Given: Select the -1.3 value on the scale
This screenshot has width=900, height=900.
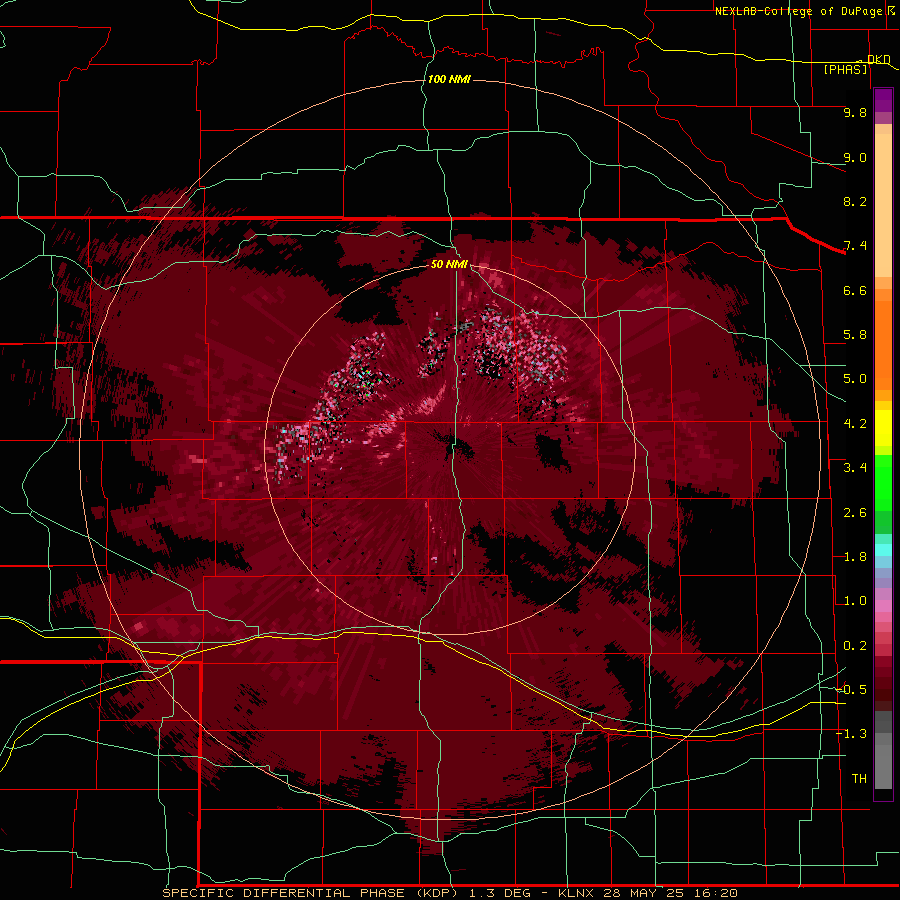Looking at the screenshot, I should click(x=851, y=734).
